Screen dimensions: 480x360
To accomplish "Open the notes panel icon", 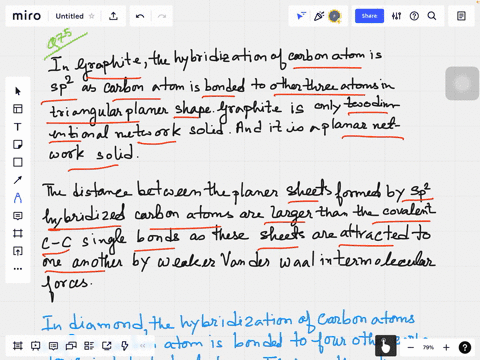I will (x=461, y=16).
